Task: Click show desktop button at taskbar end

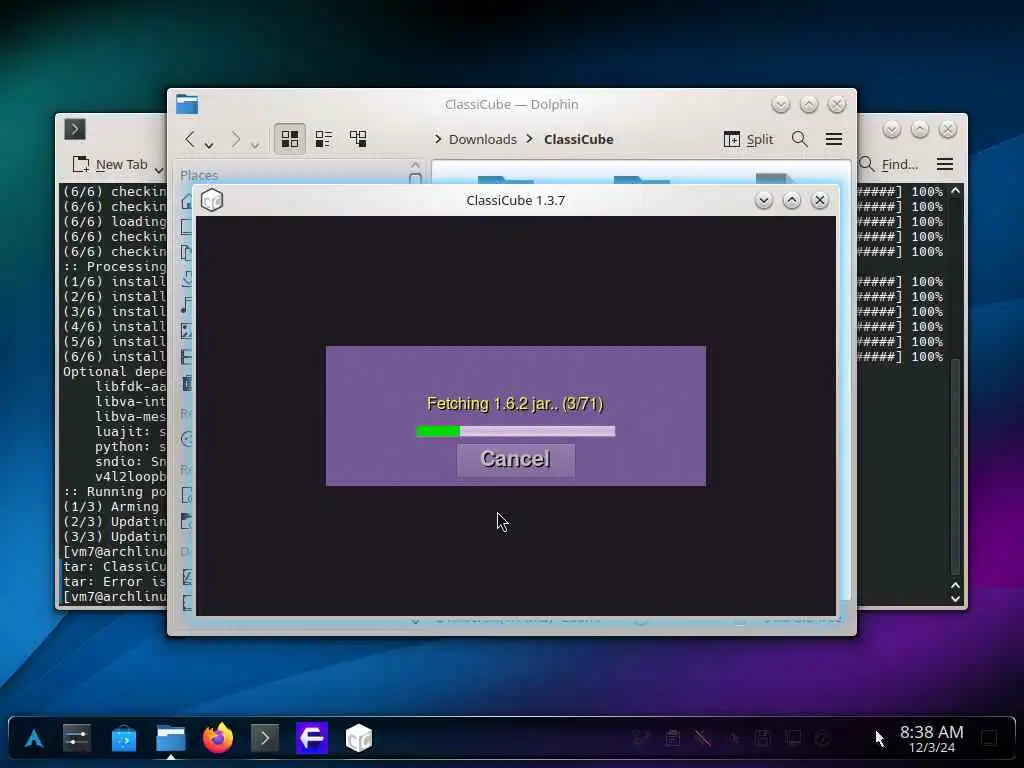Action: pos(989,739)
